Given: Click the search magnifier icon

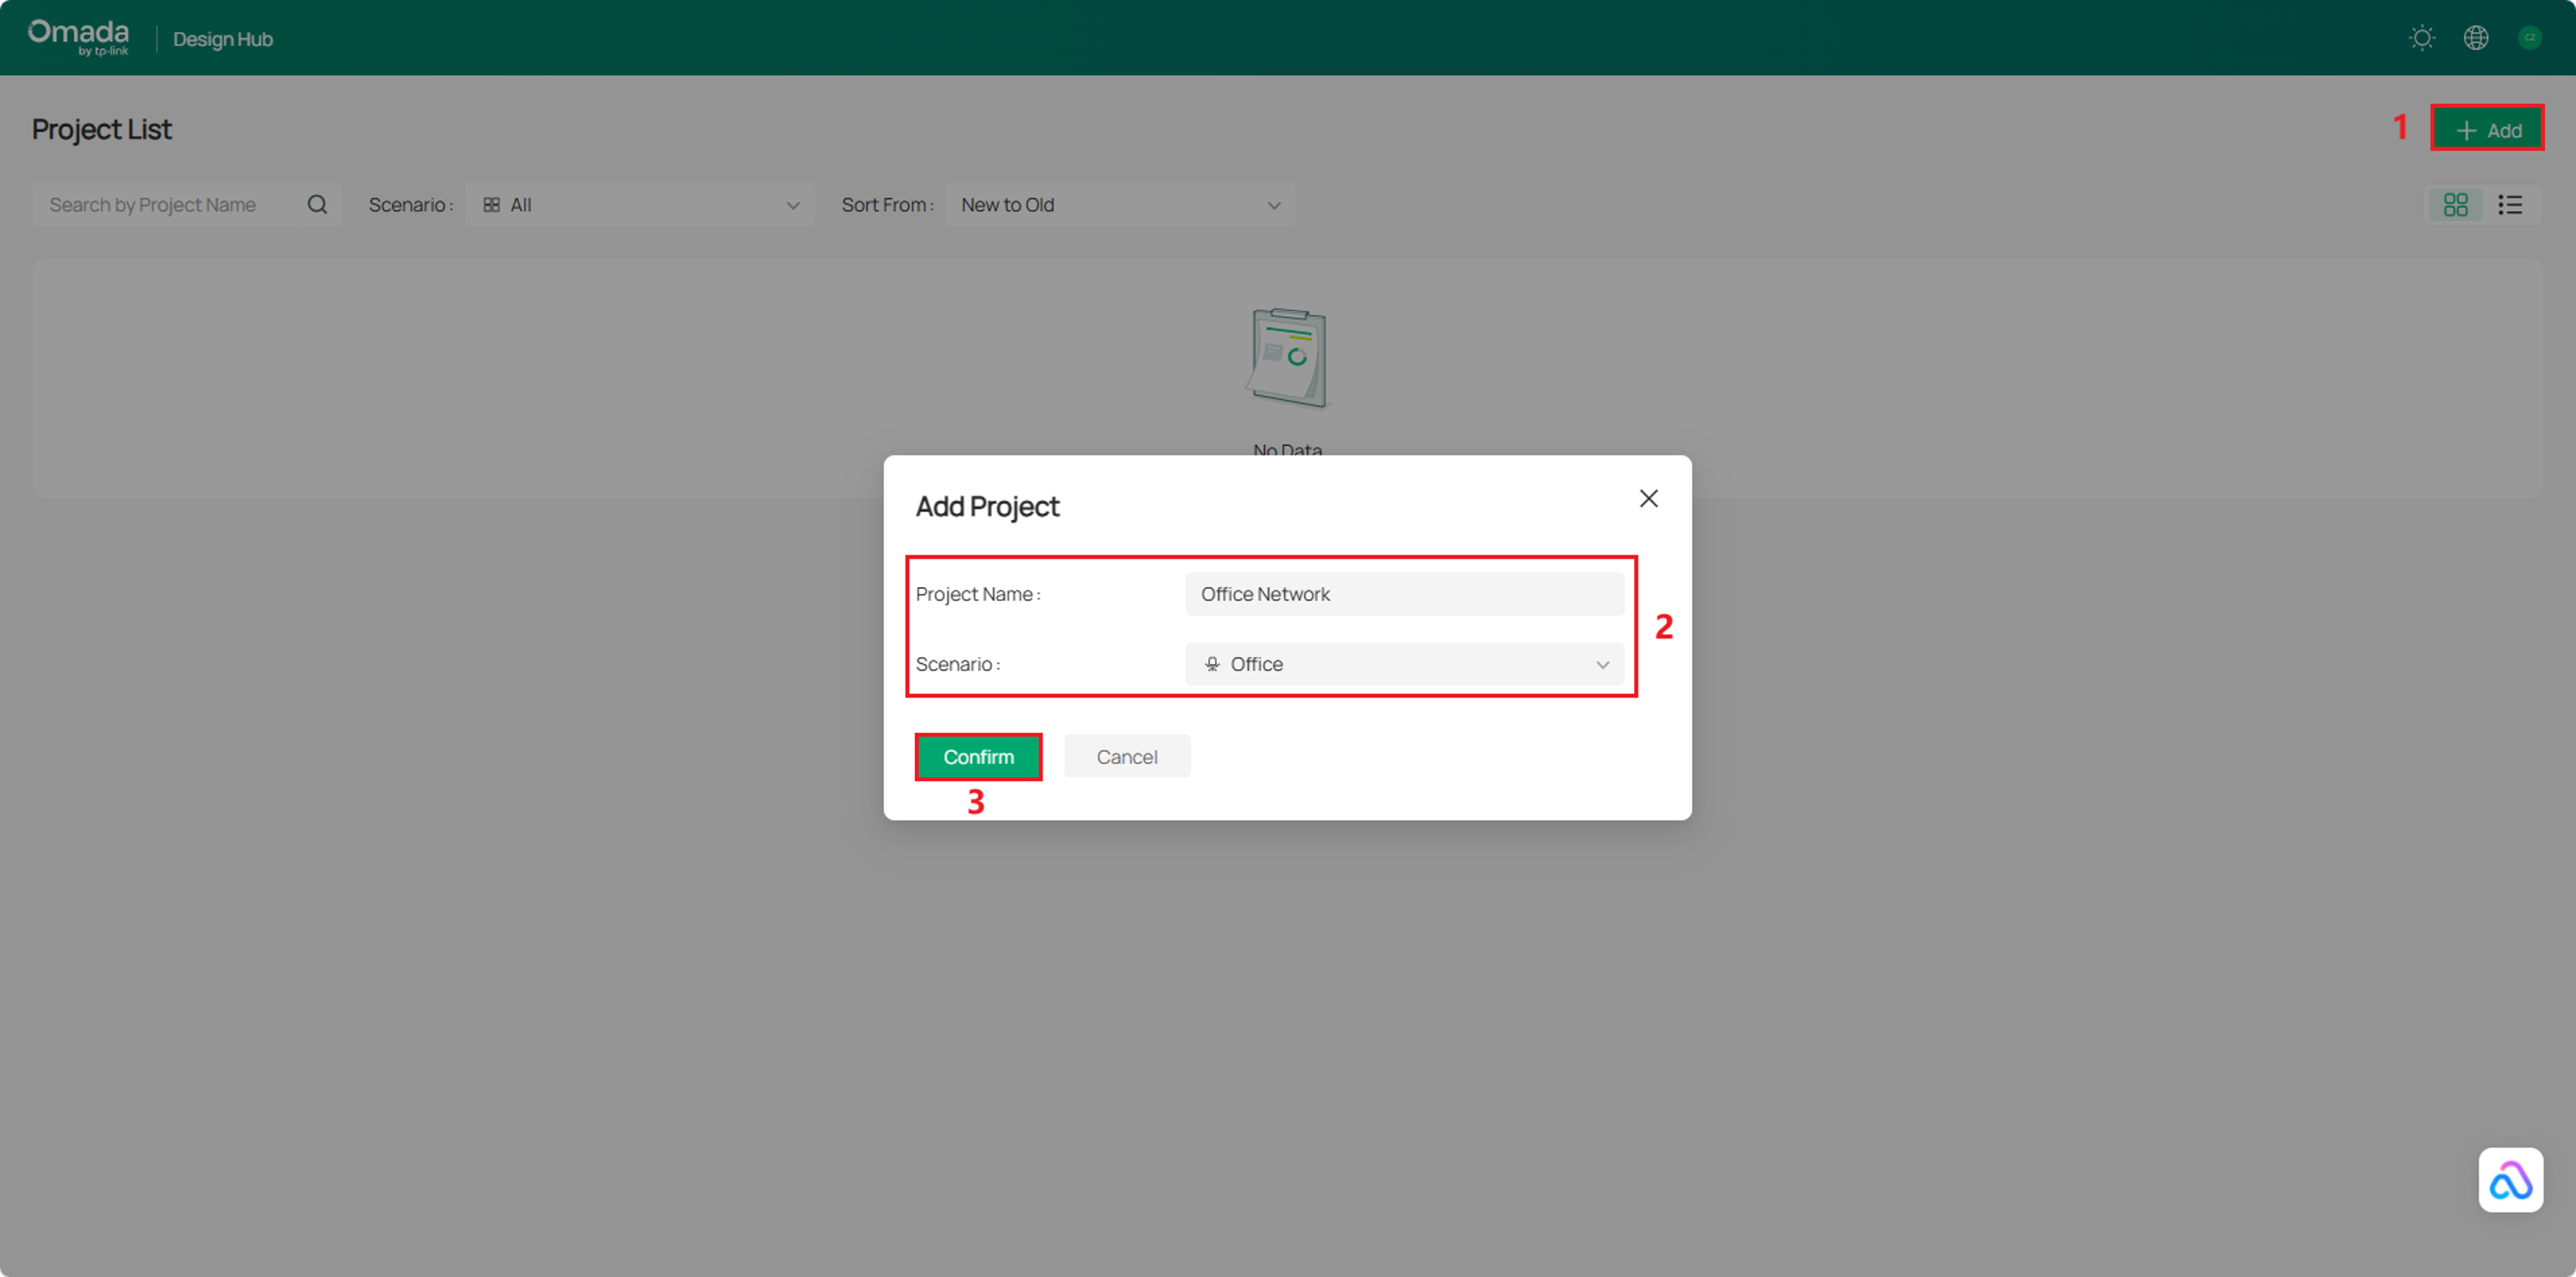Looking at the screenshot, I should [317, 204].
